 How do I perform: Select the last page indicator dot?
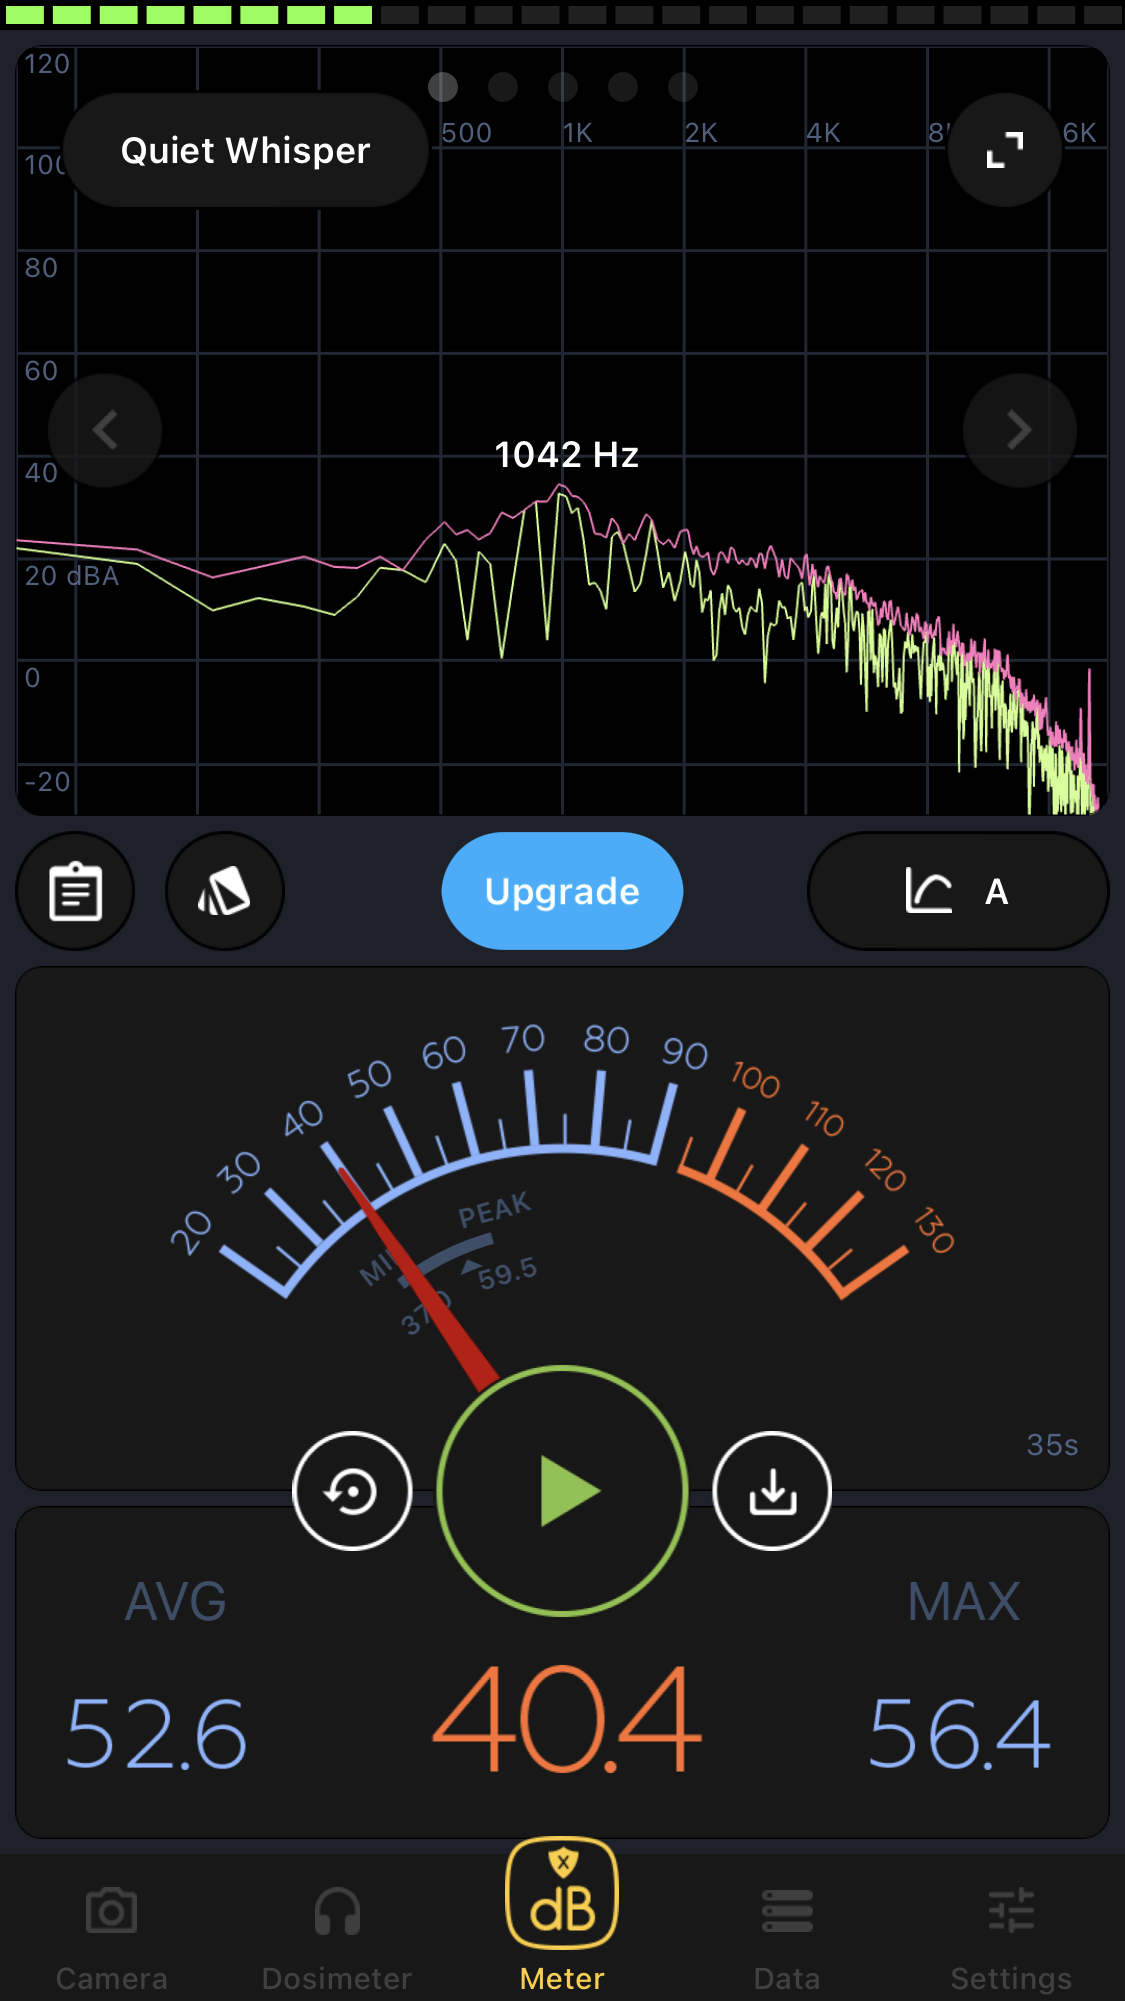tap(683, 87)
